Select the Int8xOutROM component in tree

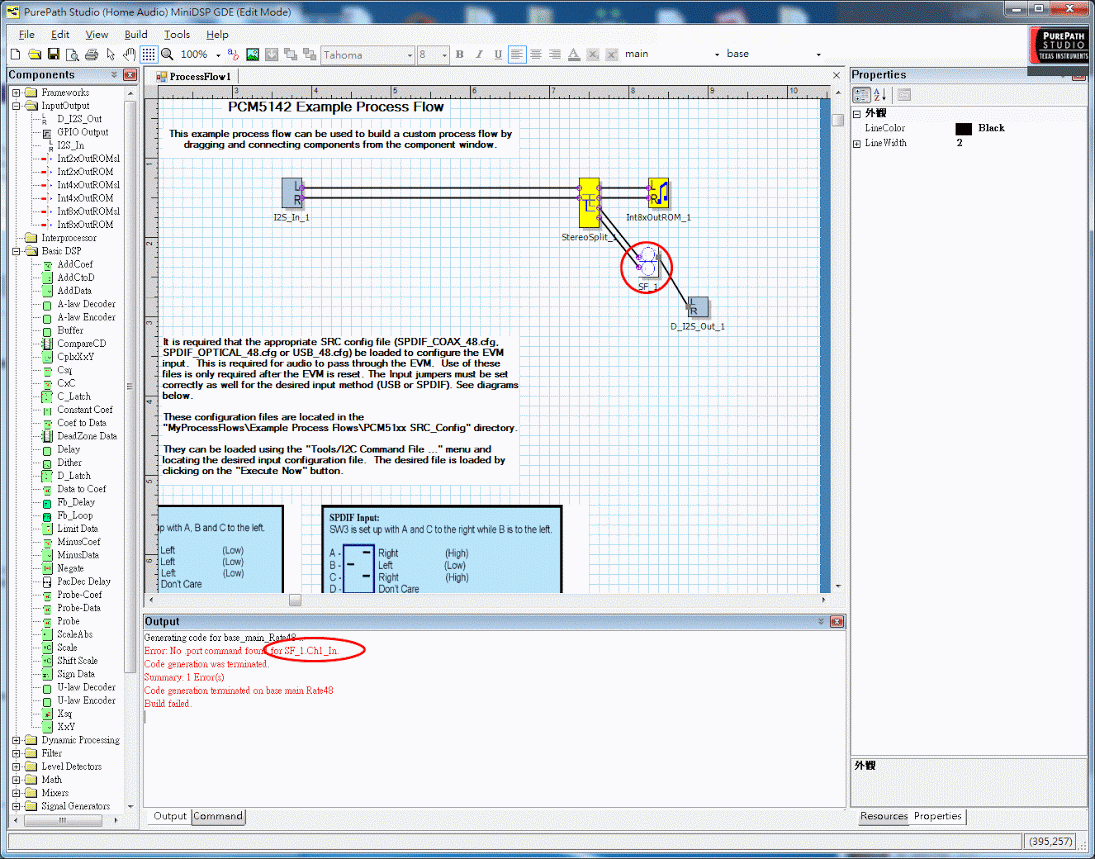click(x=84, y=224)
